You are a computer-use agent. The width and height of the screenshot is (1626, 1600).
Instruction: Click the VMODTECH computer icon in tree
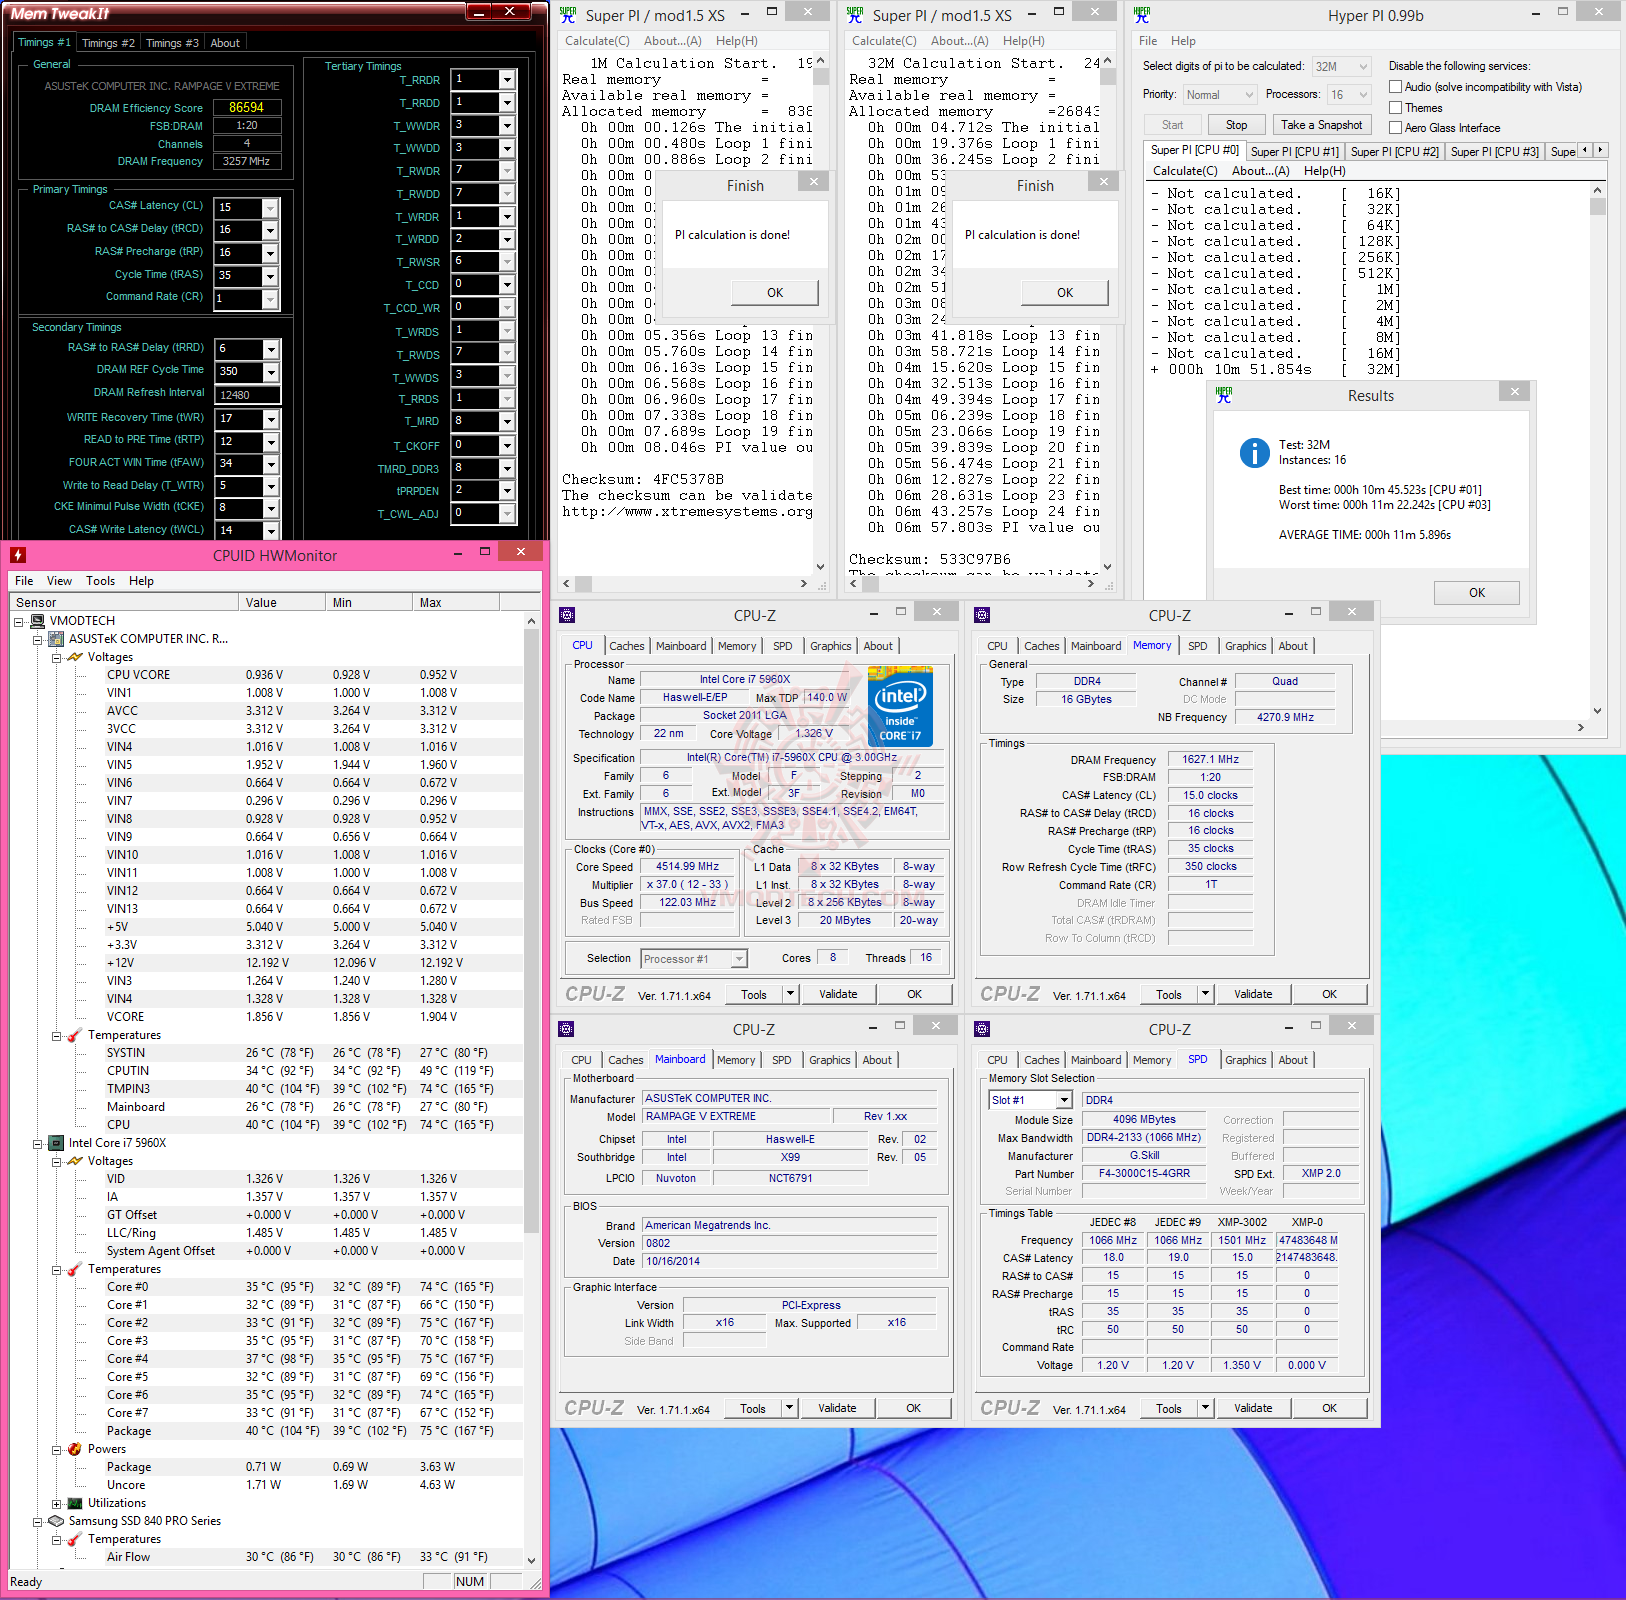point(38,621)
